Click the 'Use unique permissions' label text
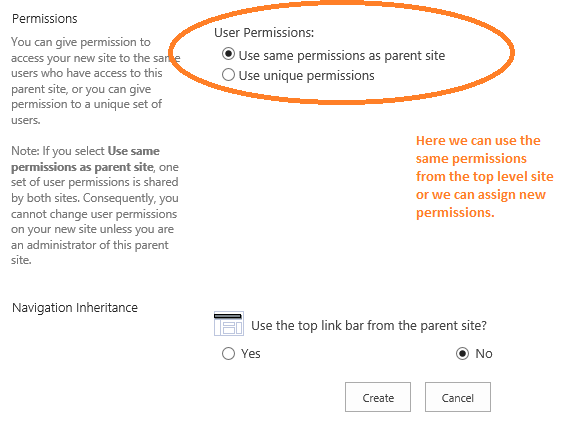The image size is (563, 430). coord(307,76)
